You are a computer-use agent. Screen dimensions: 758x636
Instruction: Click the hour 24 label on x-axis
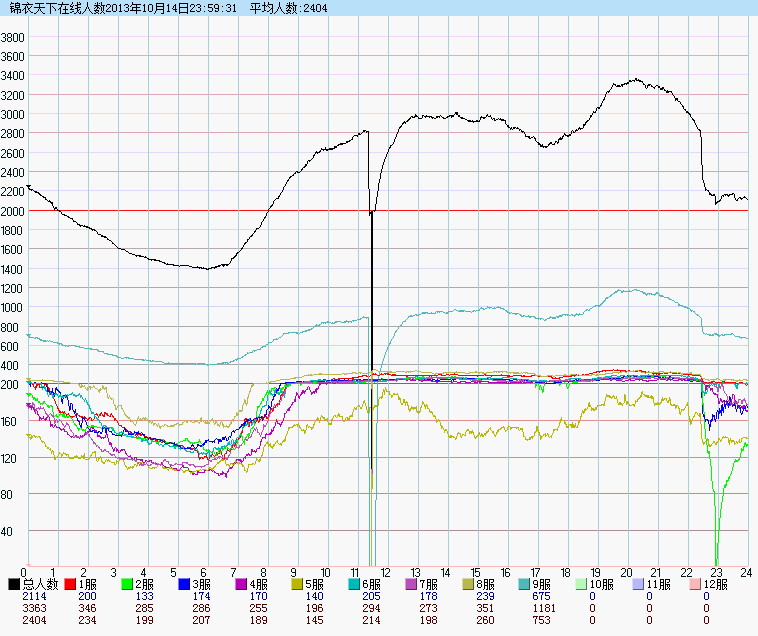pyautogui.click(x=746, y=572)
